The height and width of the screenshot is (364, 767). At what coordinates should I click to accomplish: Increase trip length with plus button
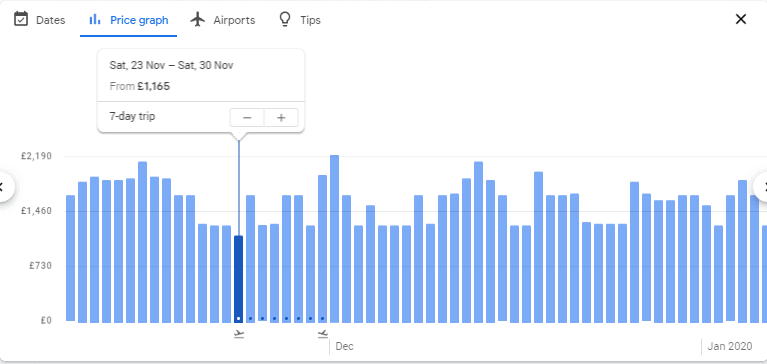click(x=281, y=118)
